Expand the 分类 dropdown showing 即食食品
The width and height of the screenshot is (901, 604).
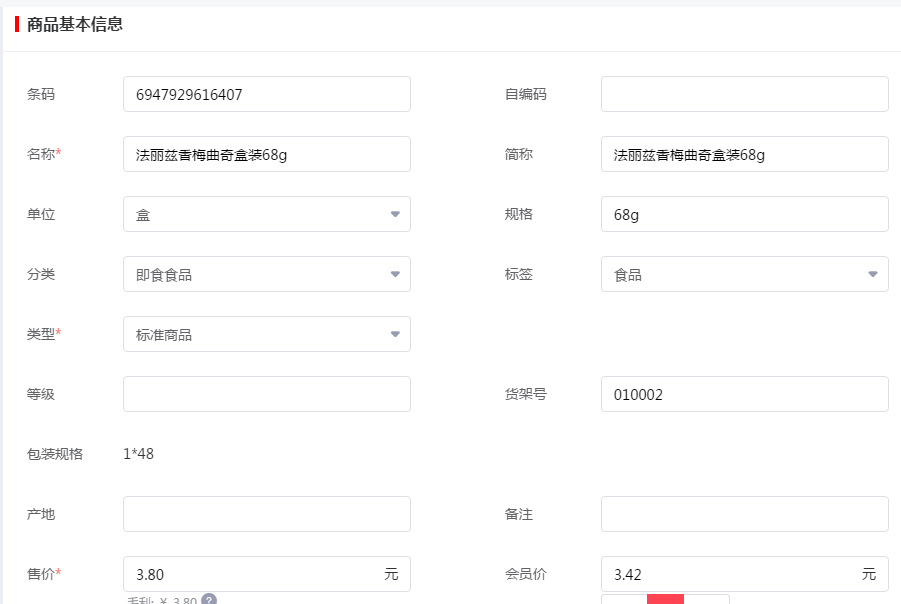pos(266,274)
